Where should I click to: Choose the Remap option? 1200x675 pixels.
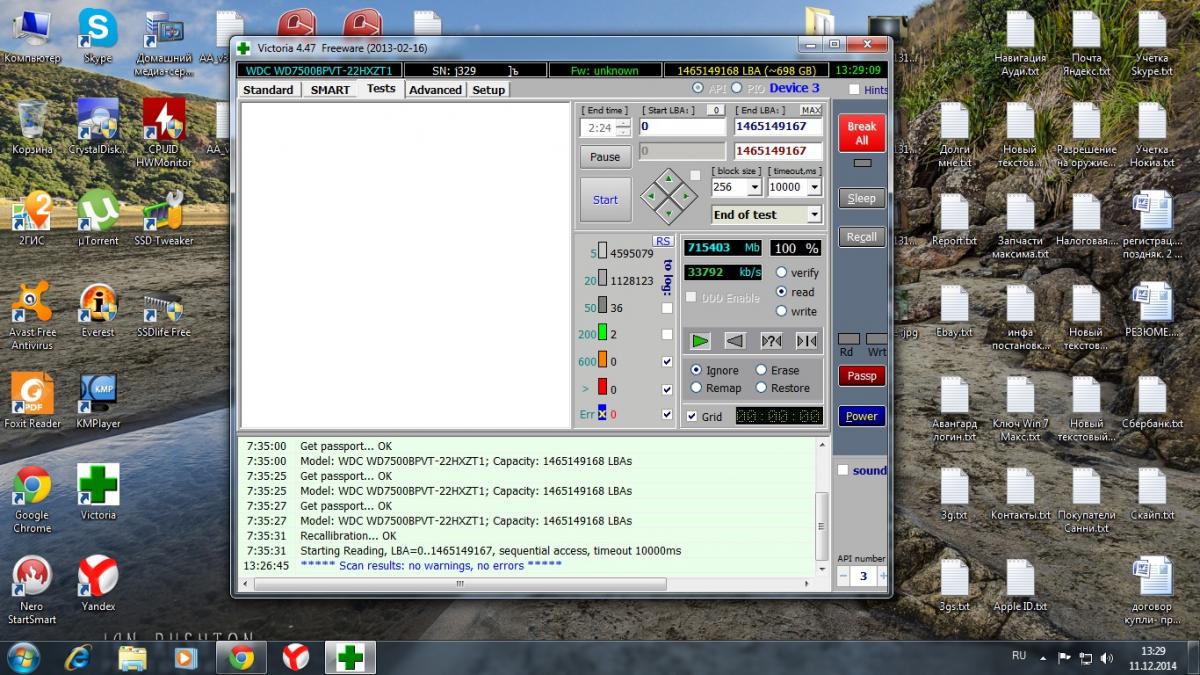696,388
